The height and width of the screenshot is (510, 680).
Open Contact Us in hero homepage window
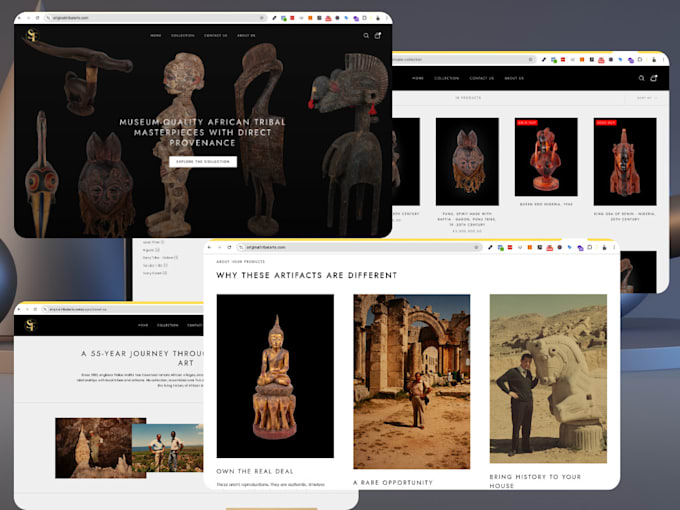tap(216, 36)
